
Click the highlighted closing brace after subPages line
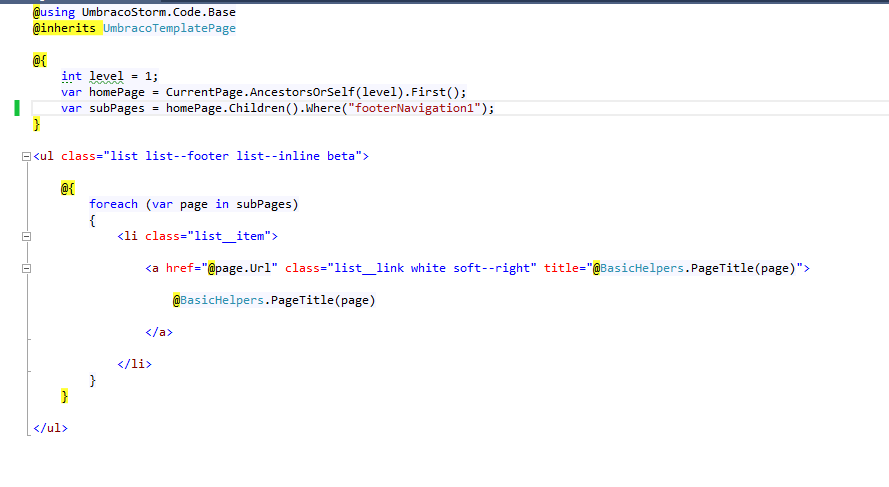coord(36,124)
